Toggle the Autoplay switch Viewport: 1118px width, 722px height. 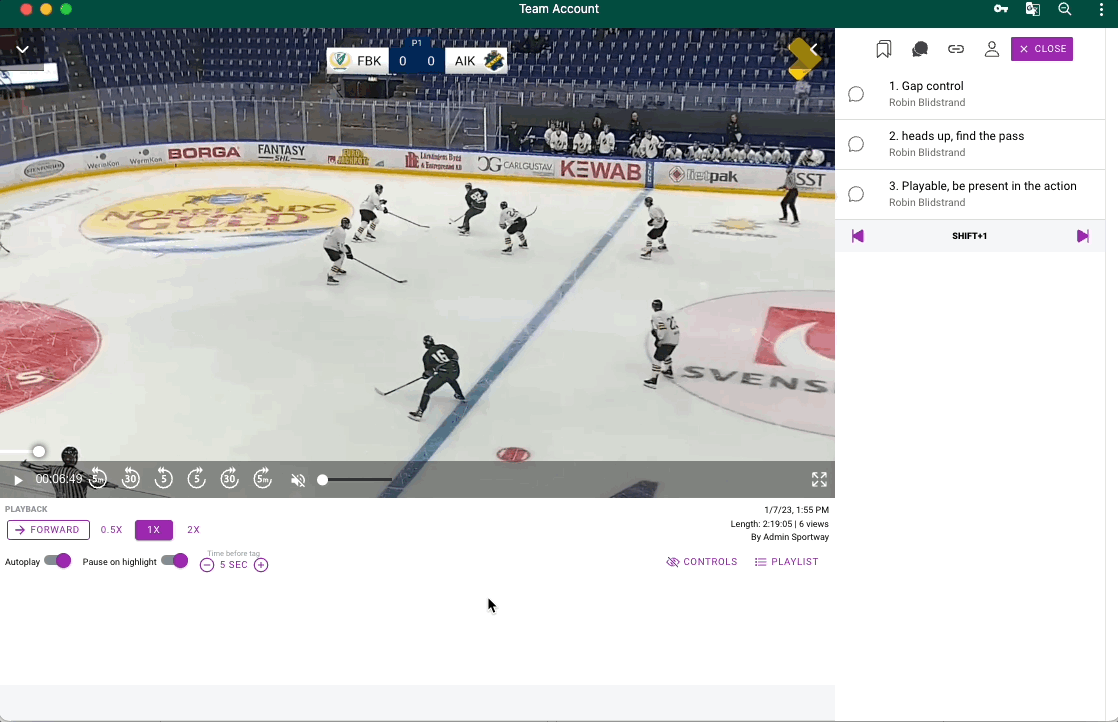58,561
